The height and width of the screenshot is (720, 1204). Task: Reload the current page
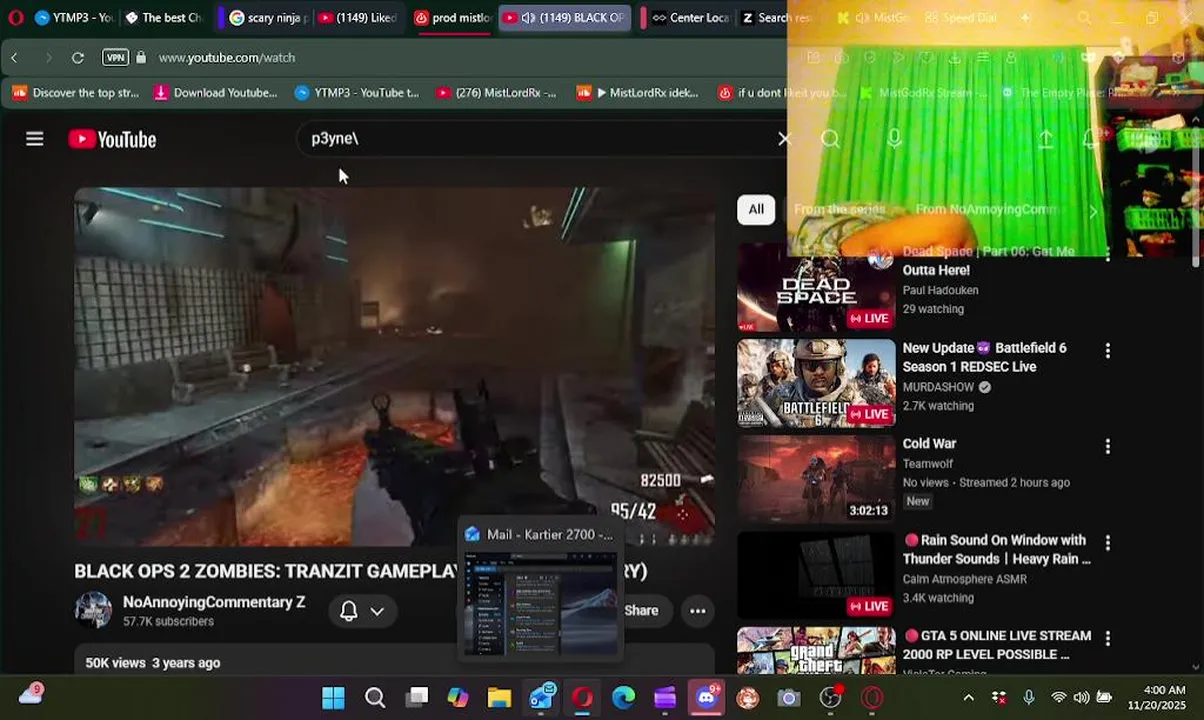tap(78, 58)
